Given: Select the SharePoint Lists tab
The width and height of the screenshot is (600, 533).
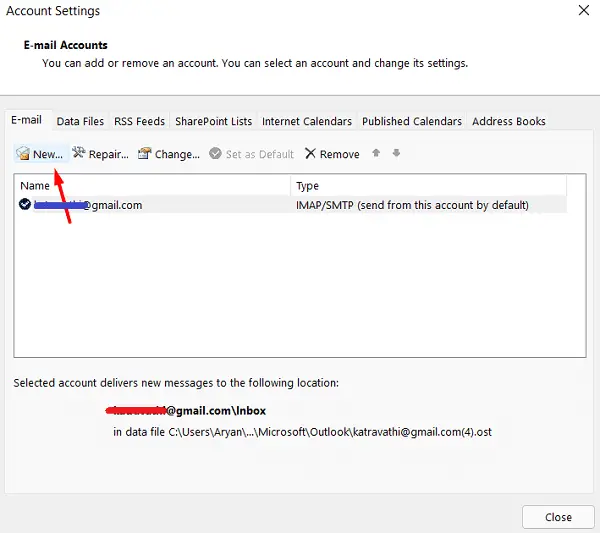Looking at the screenshot, I should pyautogui.click(x=213, y=122).
